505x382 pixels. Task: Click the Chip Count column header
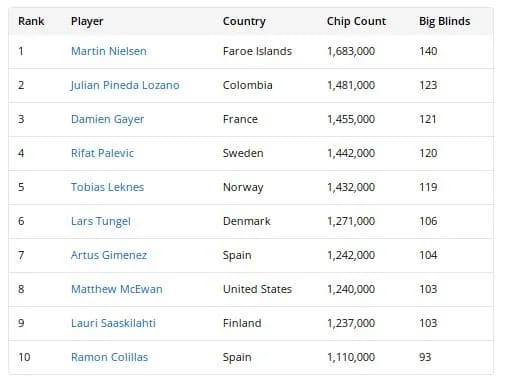point(356,21)
